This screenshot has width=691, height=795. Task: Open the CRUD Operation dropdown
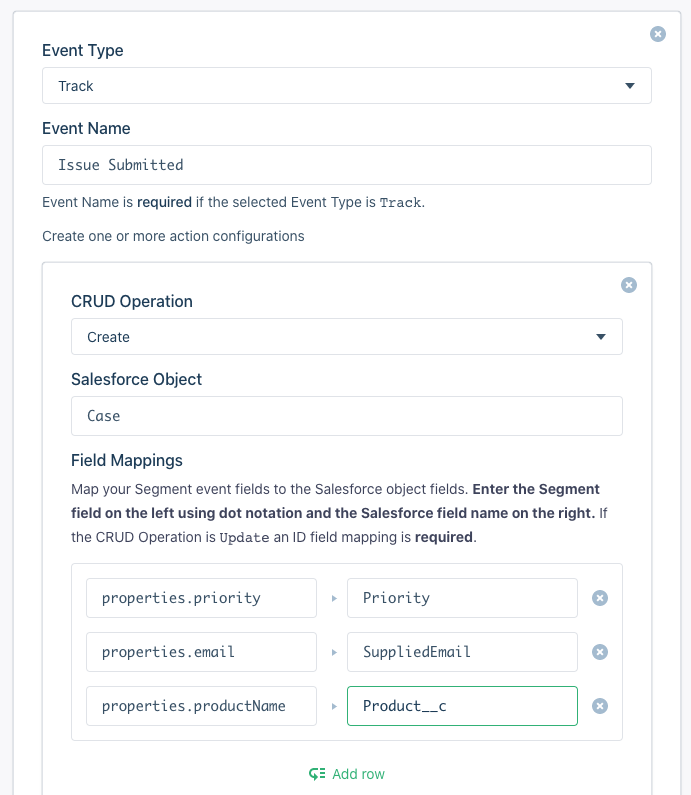(346, 337)
